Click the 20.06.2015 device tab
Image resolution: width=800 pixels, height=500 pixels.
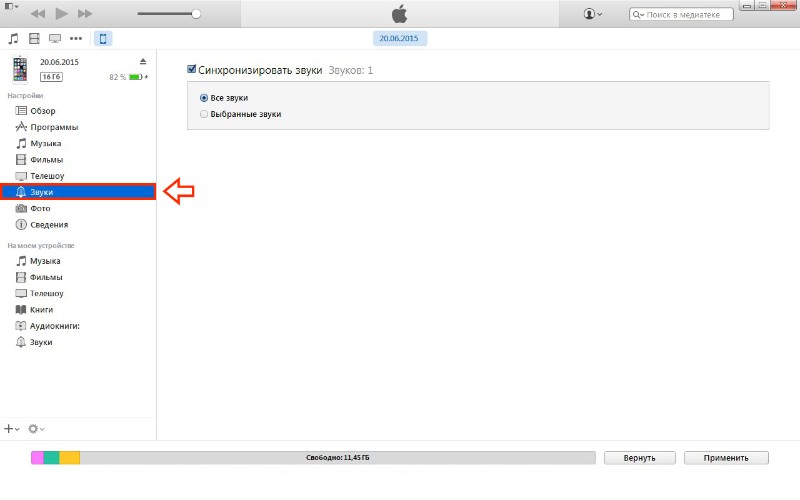pyautogui.click(x=399, y=38)
